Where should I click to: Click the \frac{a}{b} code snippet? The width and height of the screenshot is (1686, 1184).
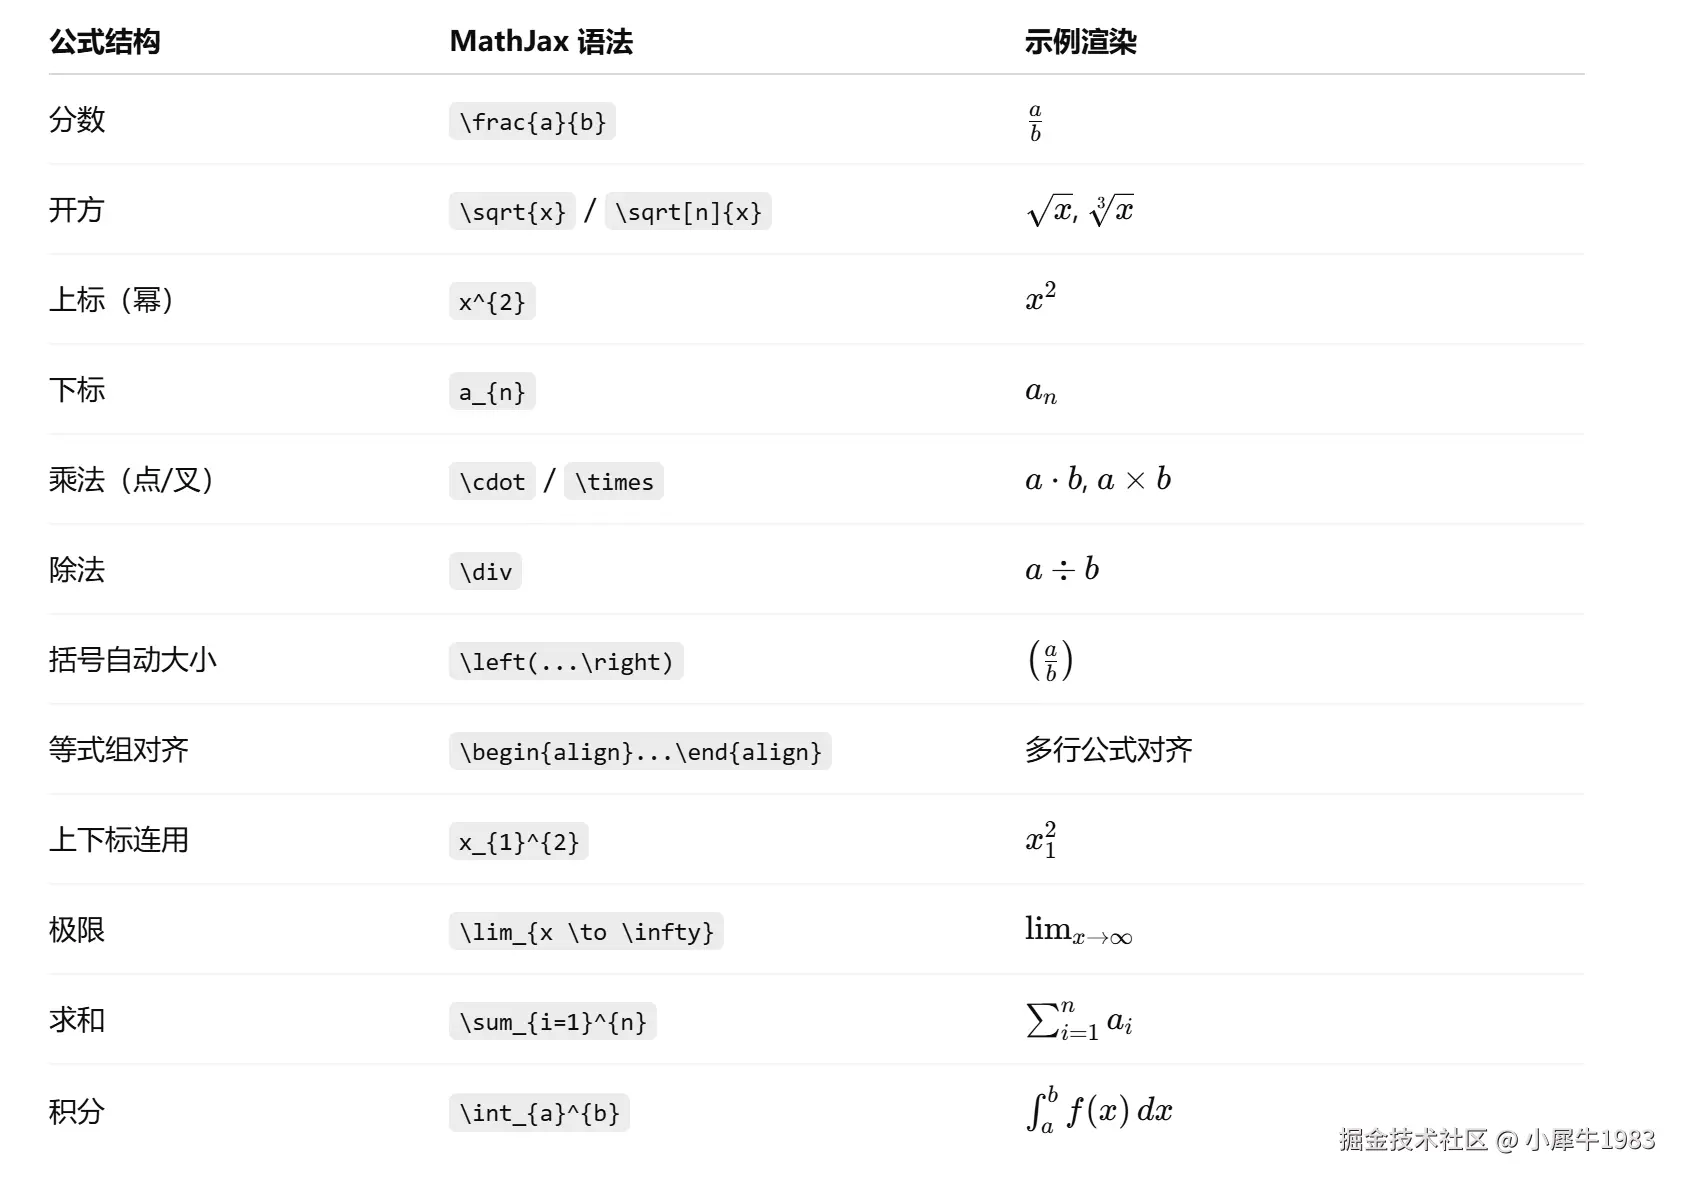tap(532, 122)
